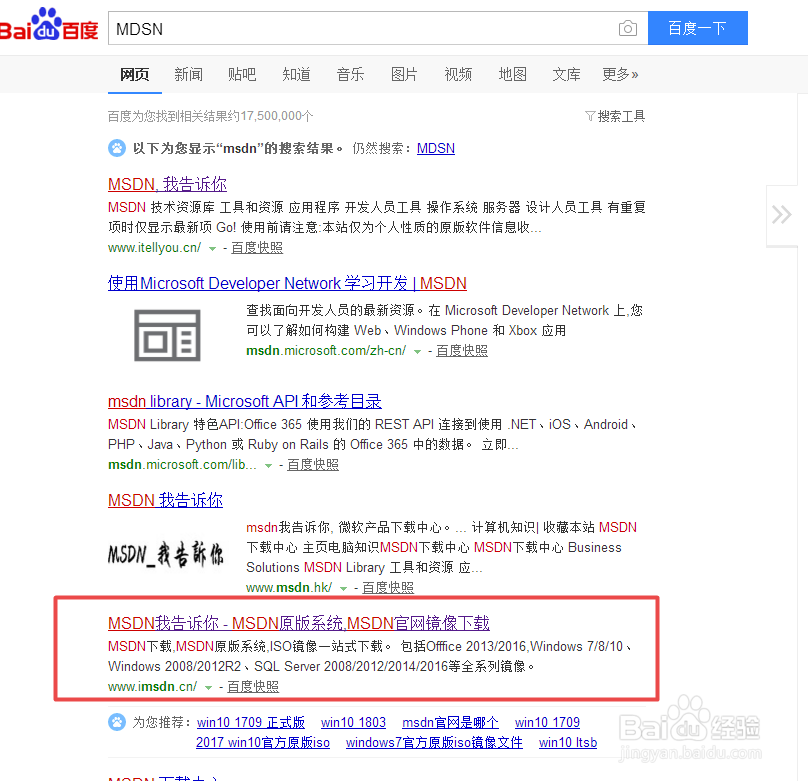Switch to the 文库 tab
Image resolution: width=808 pixels, height=781 pixels.
click(566, 75)
